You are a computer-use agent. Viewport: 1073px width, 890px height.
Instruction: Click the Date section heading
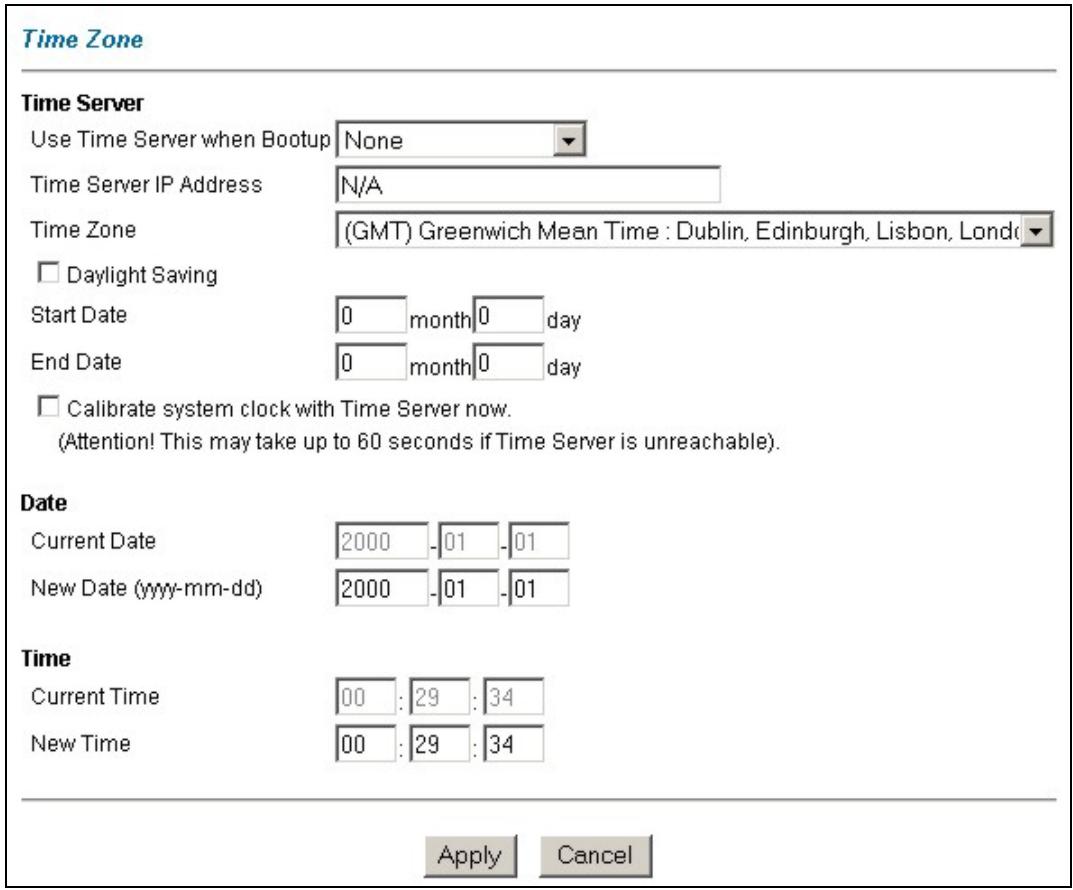coord(44,503)
